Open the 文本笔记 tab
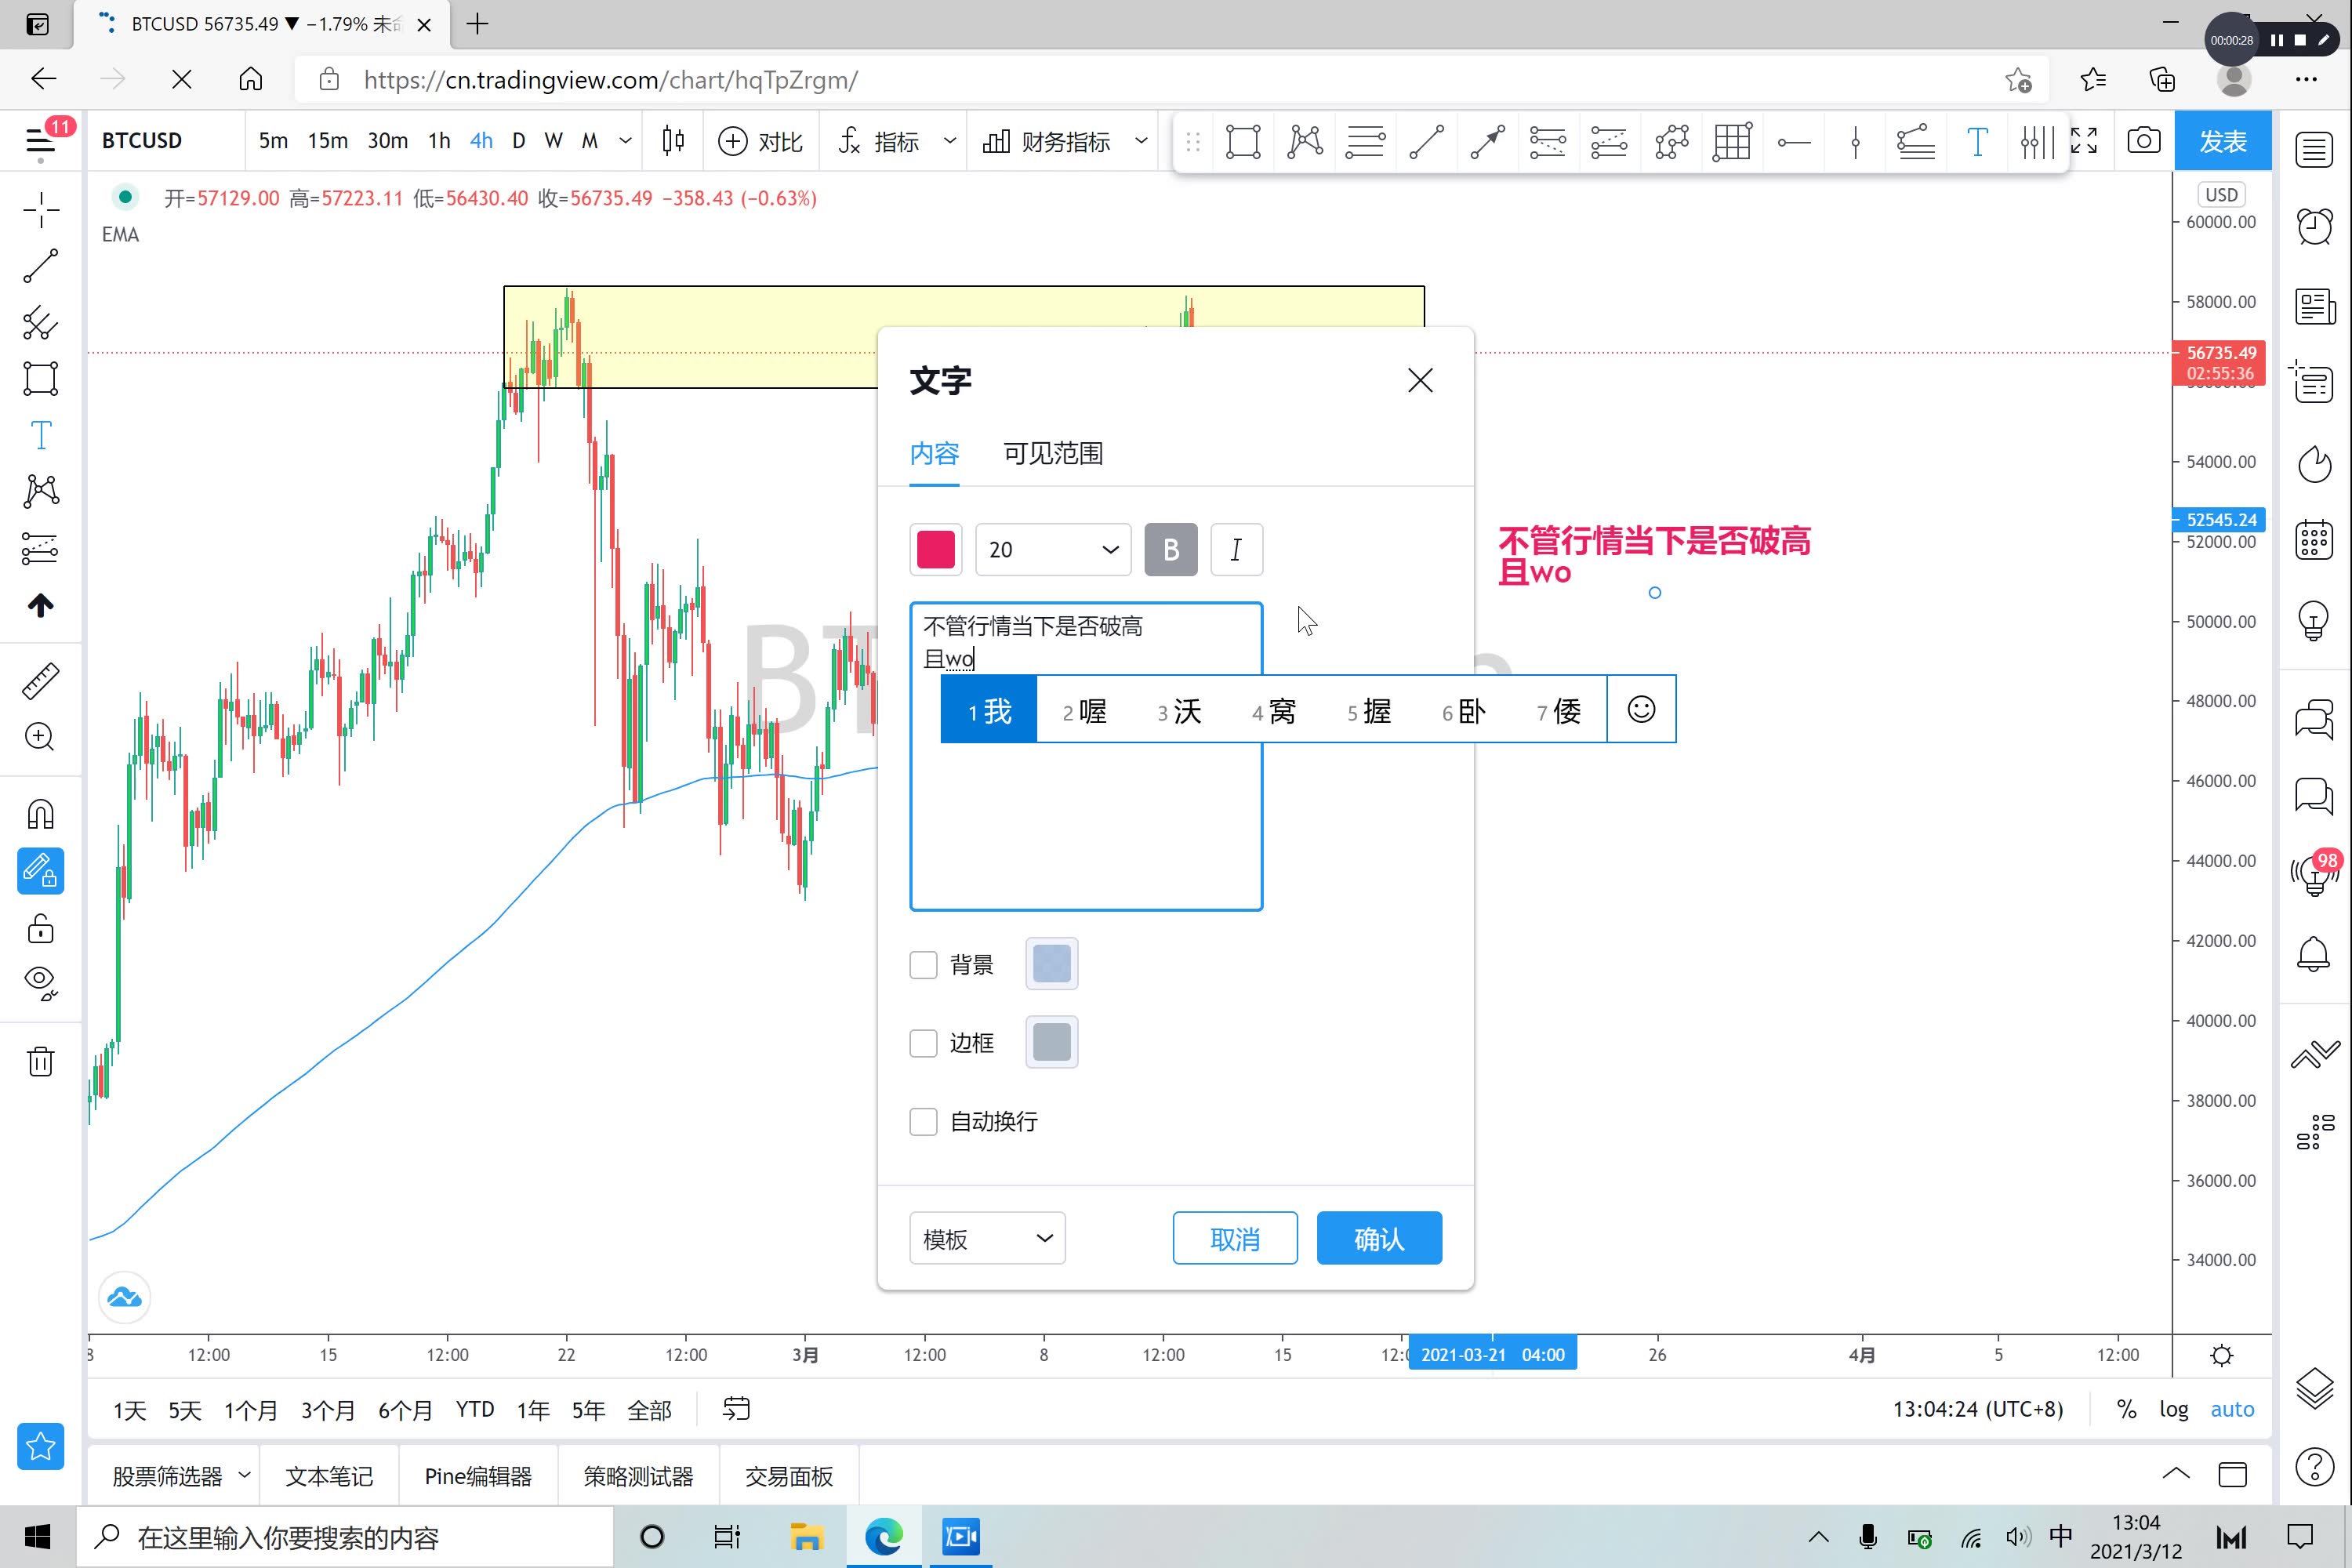This screenshot has height=1568, width=2352. (x=329, y=1475)
